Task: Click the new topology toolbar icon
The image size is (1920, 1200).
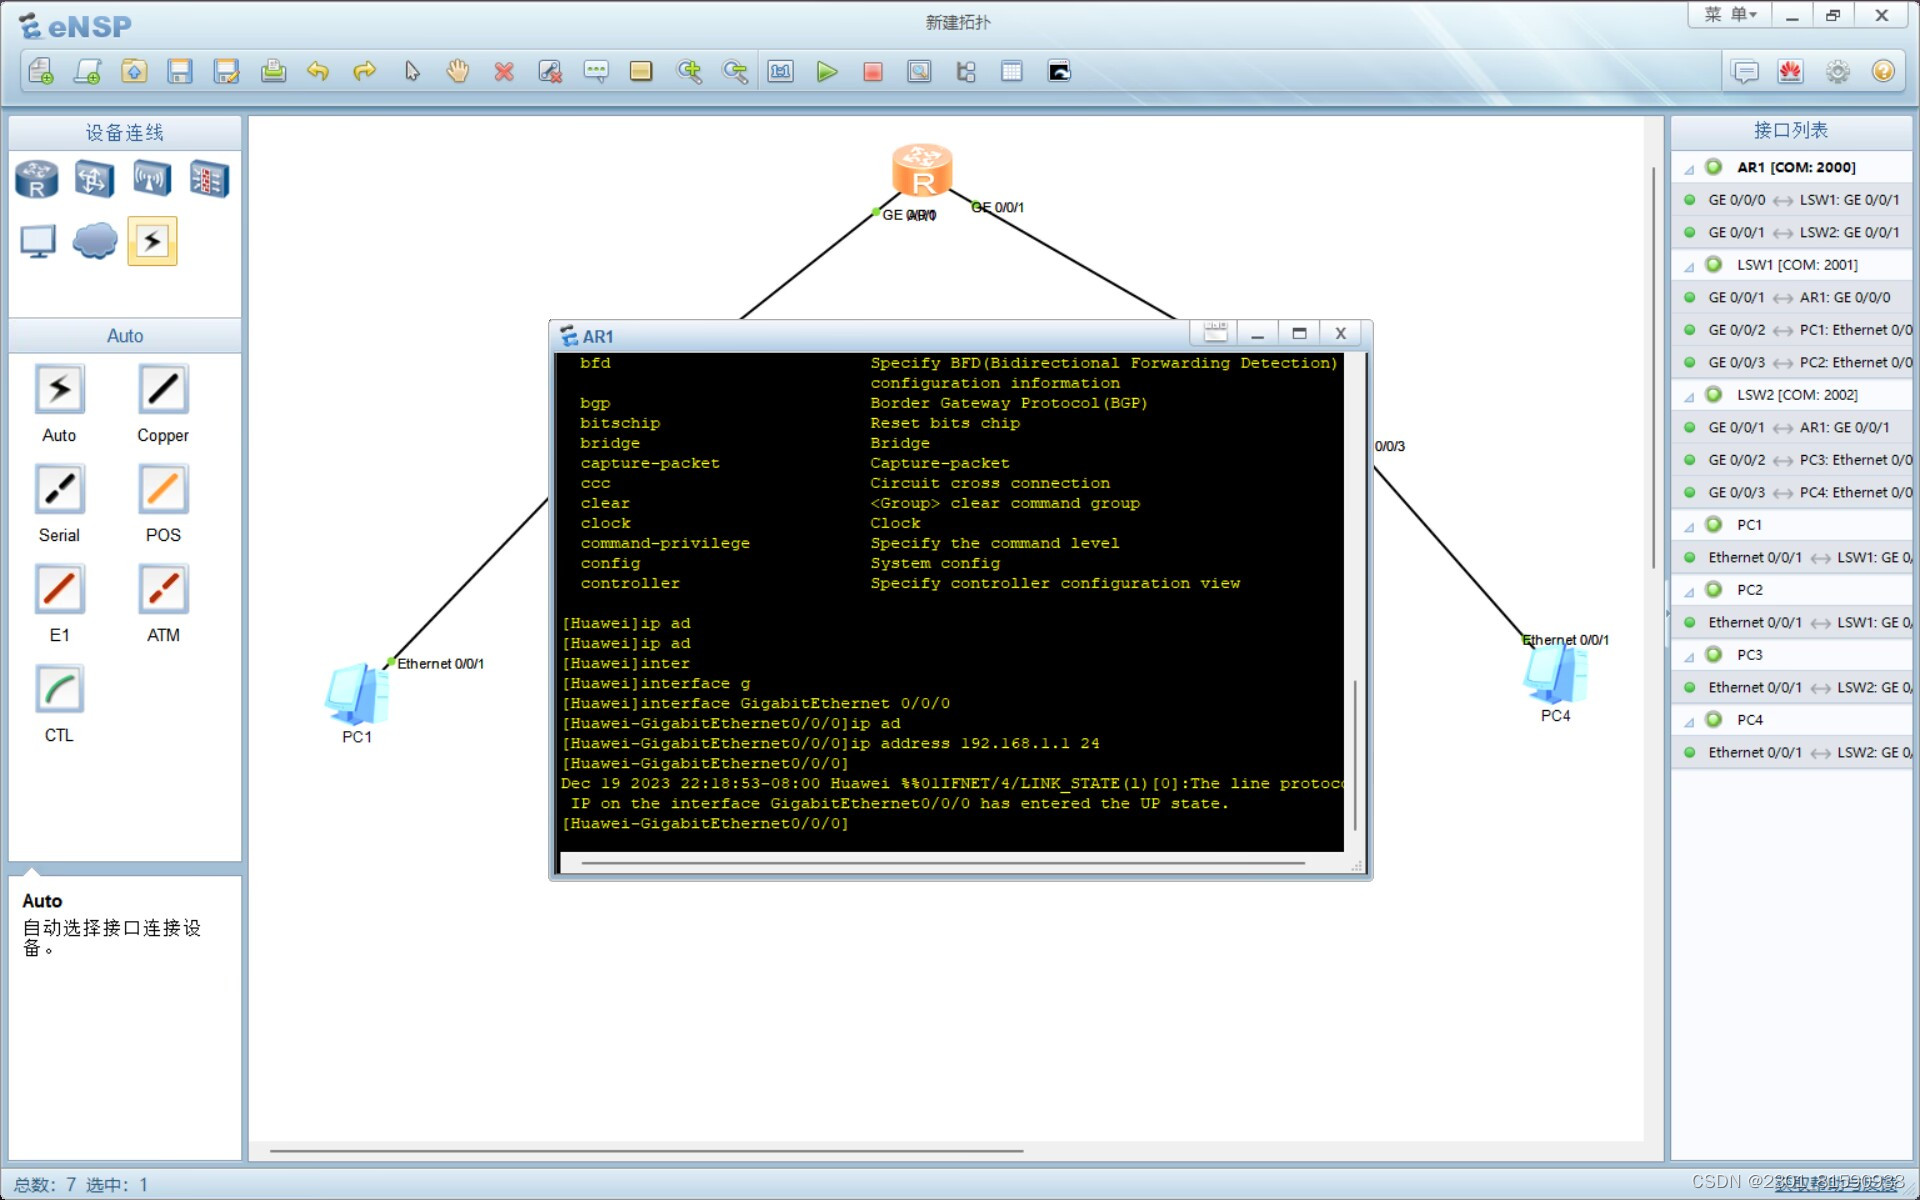Action: click(x=41, y=71)
